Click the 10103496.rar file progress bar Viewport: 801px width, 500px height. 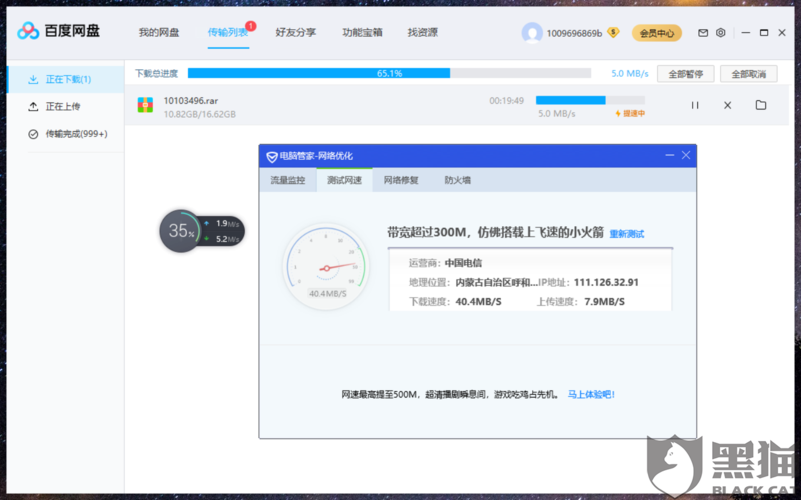[x=590, y=100]
